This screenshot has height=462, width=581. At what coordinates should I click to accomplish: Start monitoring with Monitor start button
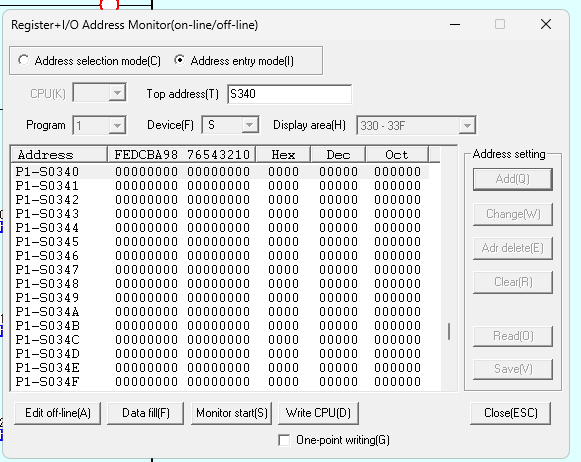pos(232,413)
